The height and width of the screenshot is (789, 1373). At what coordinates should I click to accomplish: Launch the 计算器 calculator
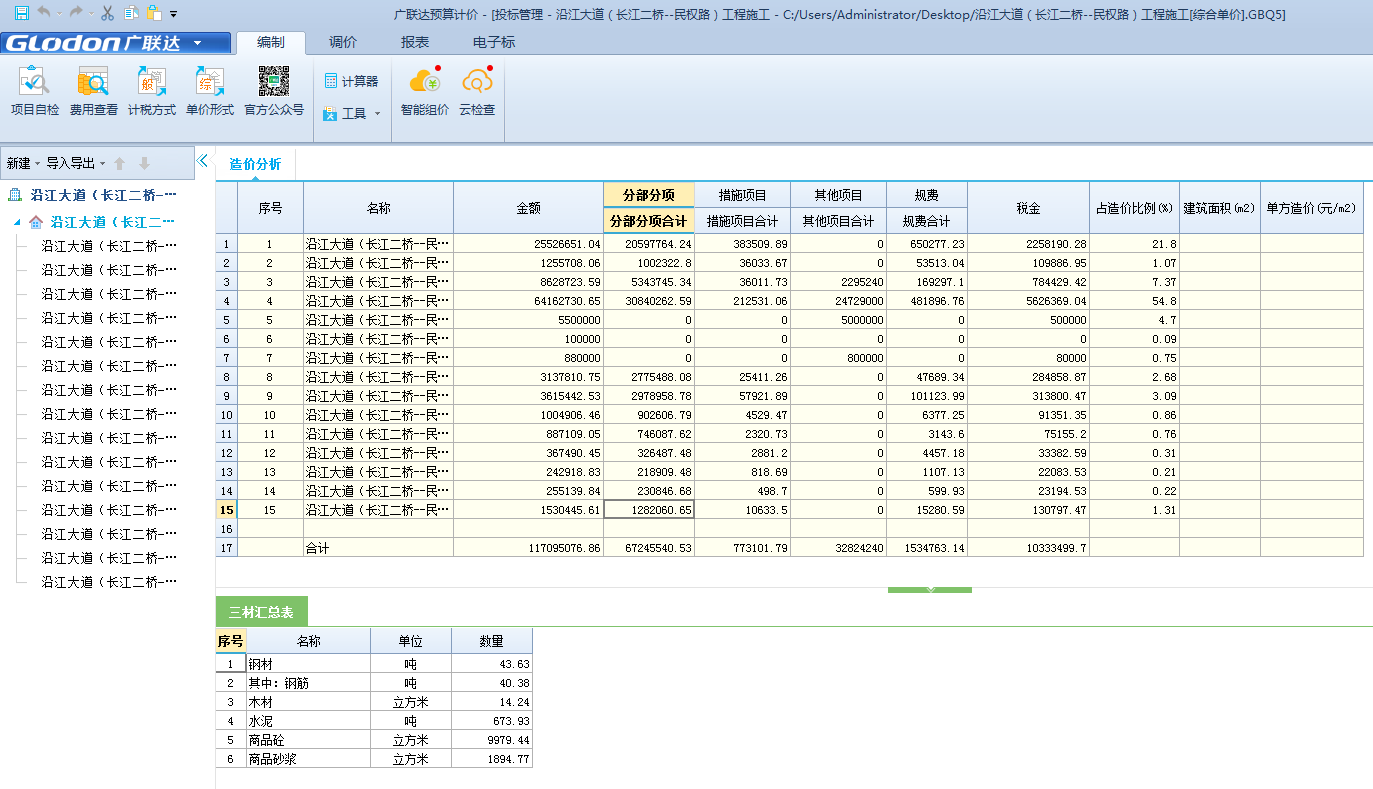click(x=351, y=81)
